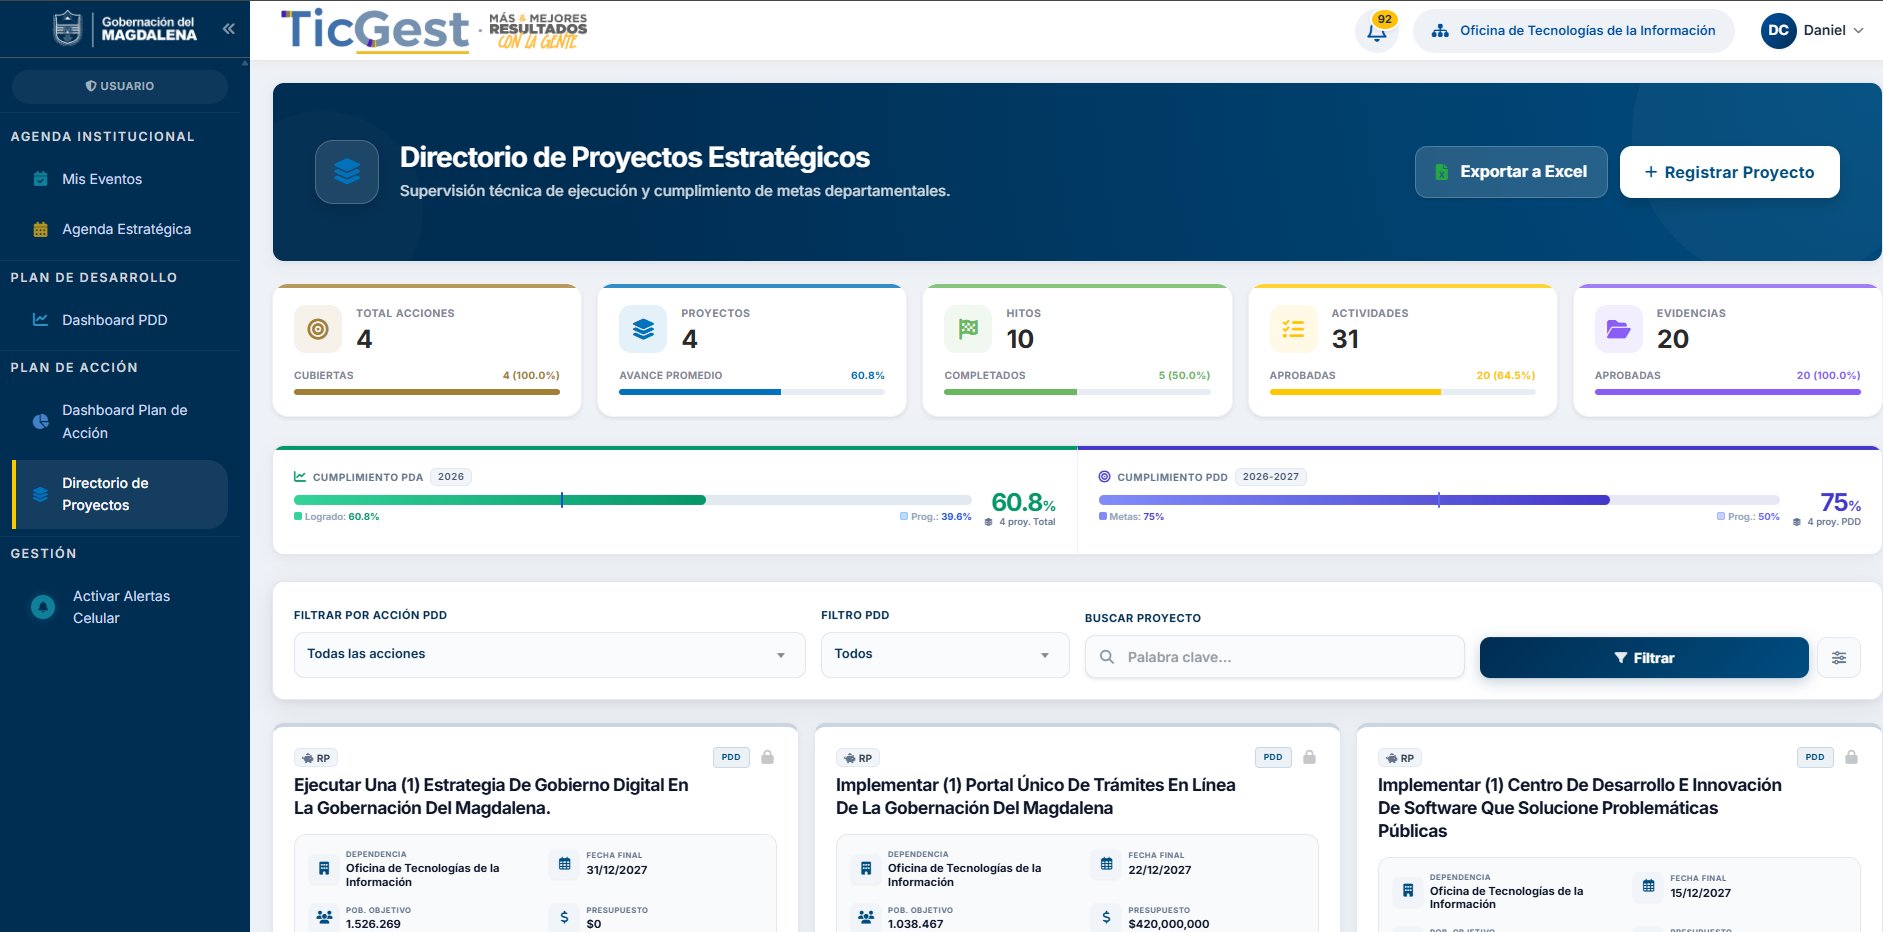Click the bell icon beside Activar Alertas Celular
The width and height of the screenshot is (1883, 932).
pos(43,607)
